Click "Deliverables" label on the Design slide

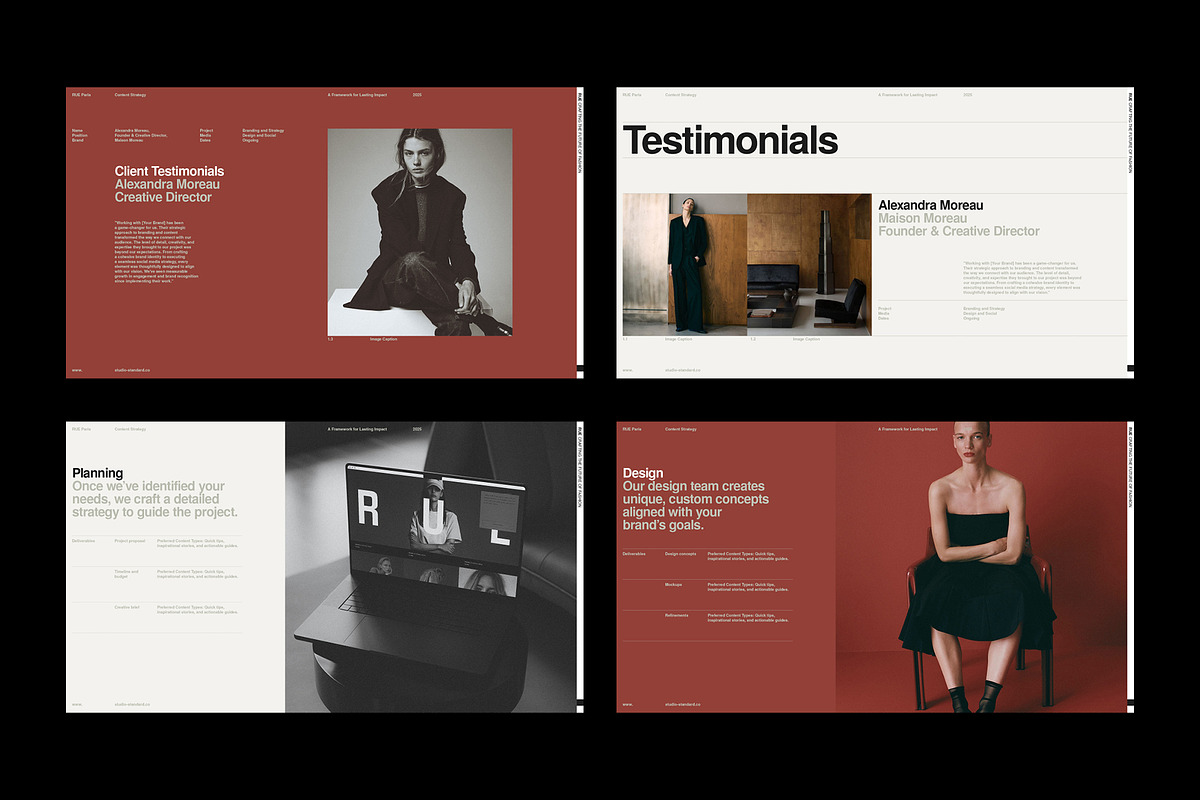coord(634,553)
